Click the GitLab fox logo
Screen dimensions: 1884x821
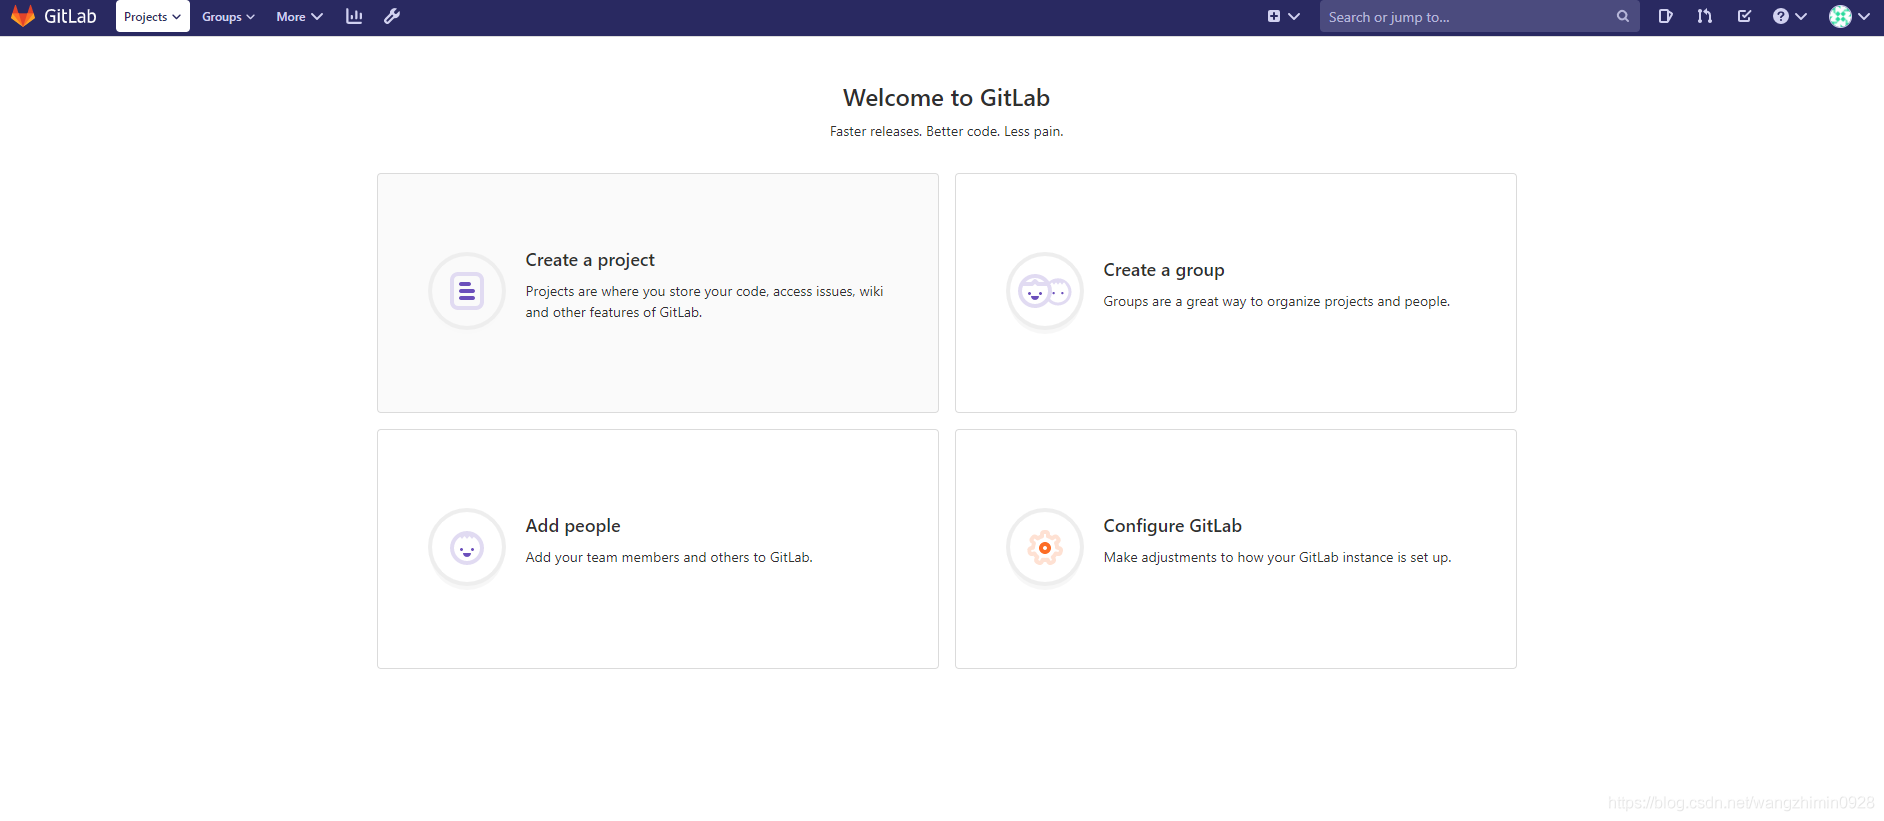pyautogui.click(x=22, y=16)
